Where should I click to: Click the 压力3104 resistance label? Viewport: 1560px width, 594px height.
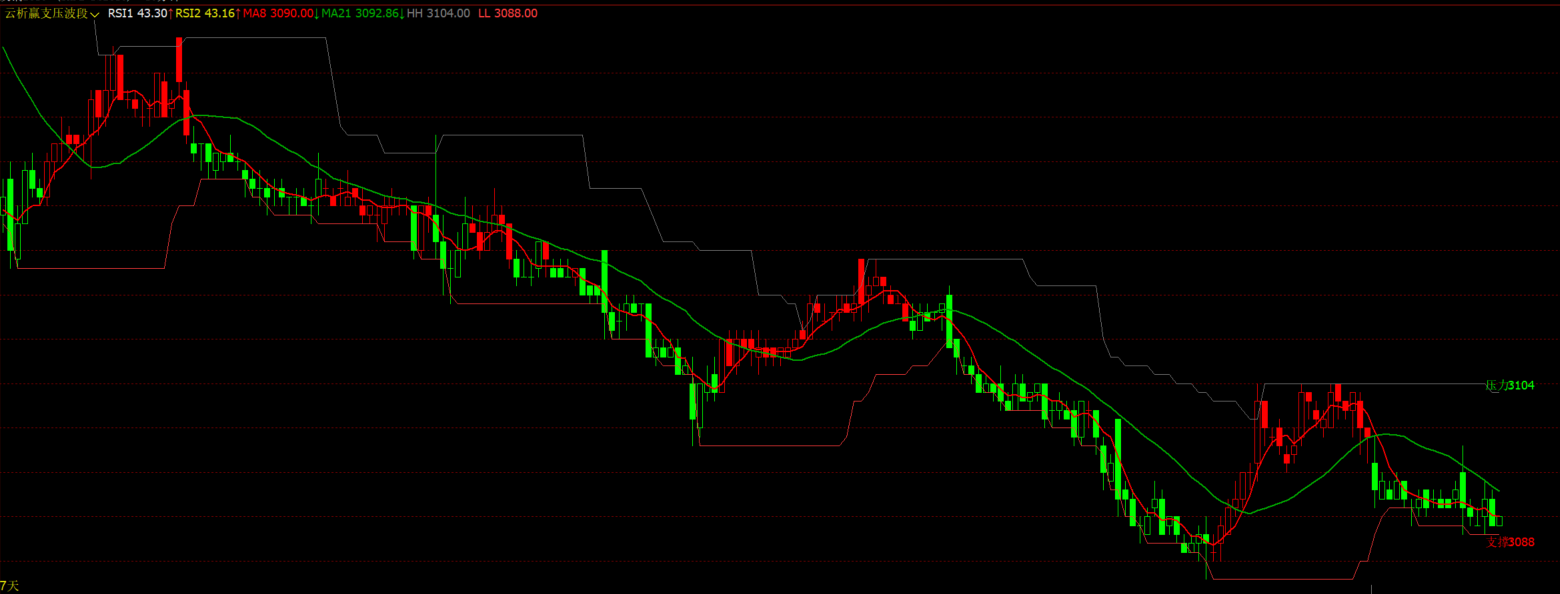pyautogui.click(x=1510, y=385)
